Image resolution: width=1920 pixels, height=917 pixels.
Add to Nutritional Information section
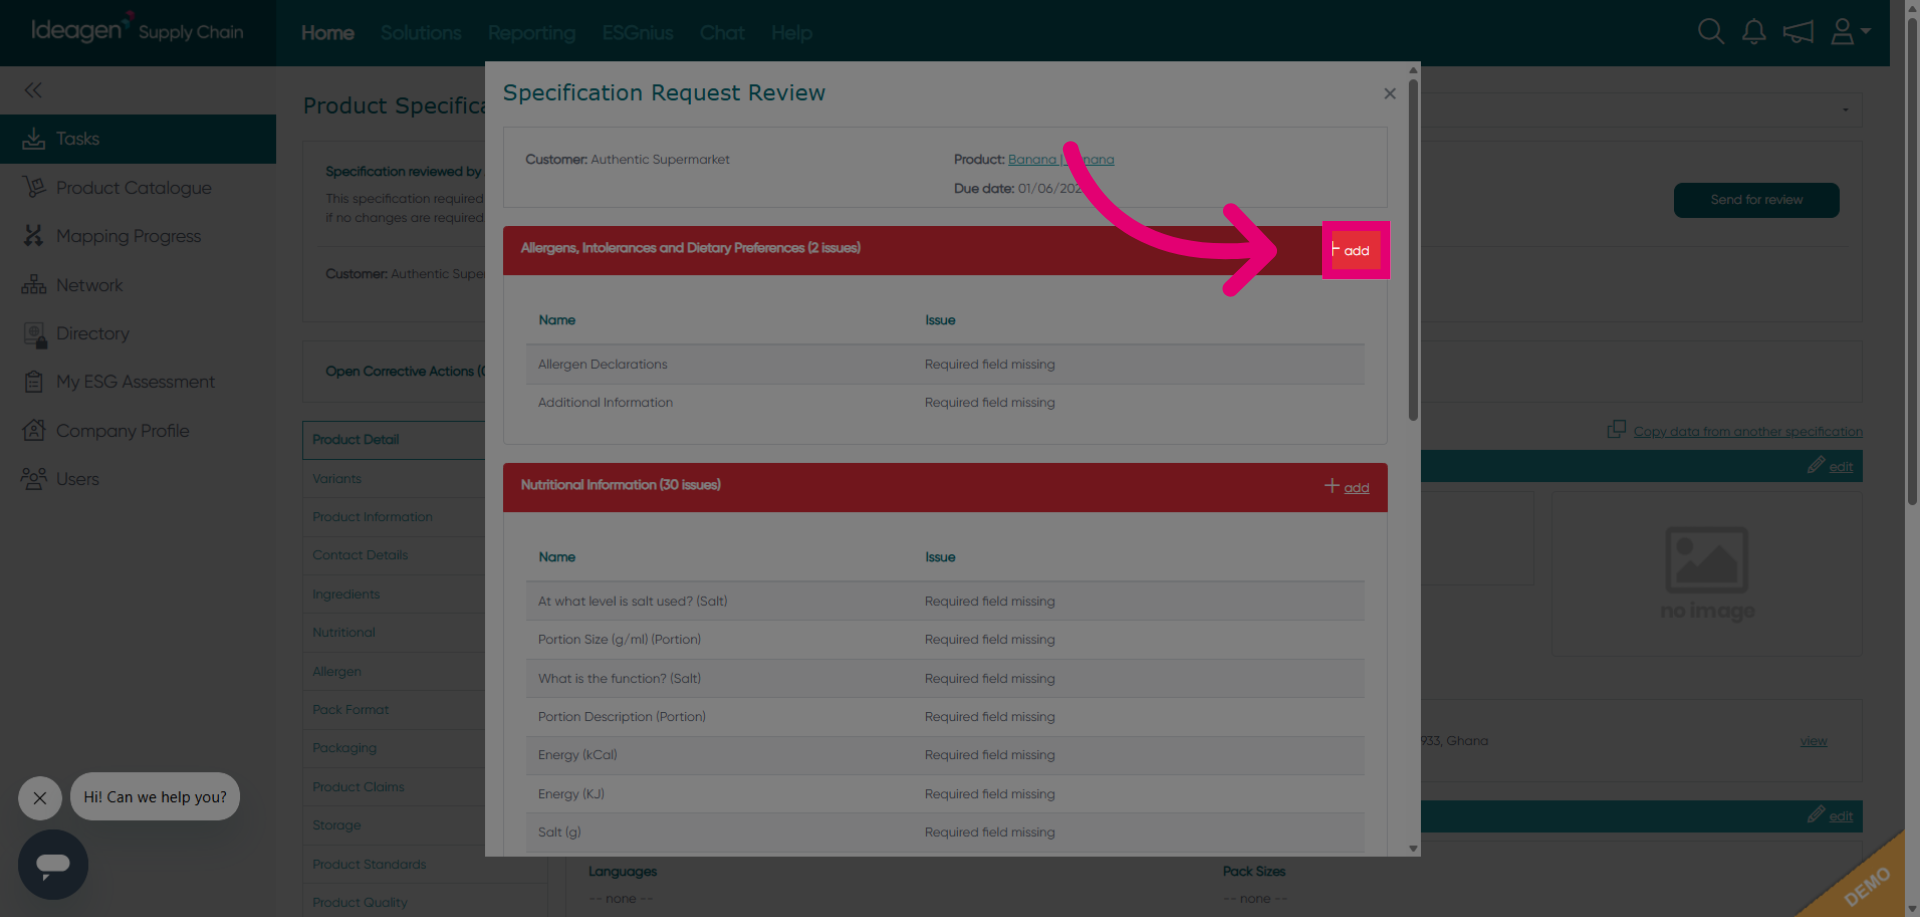tap(1356, 488)
